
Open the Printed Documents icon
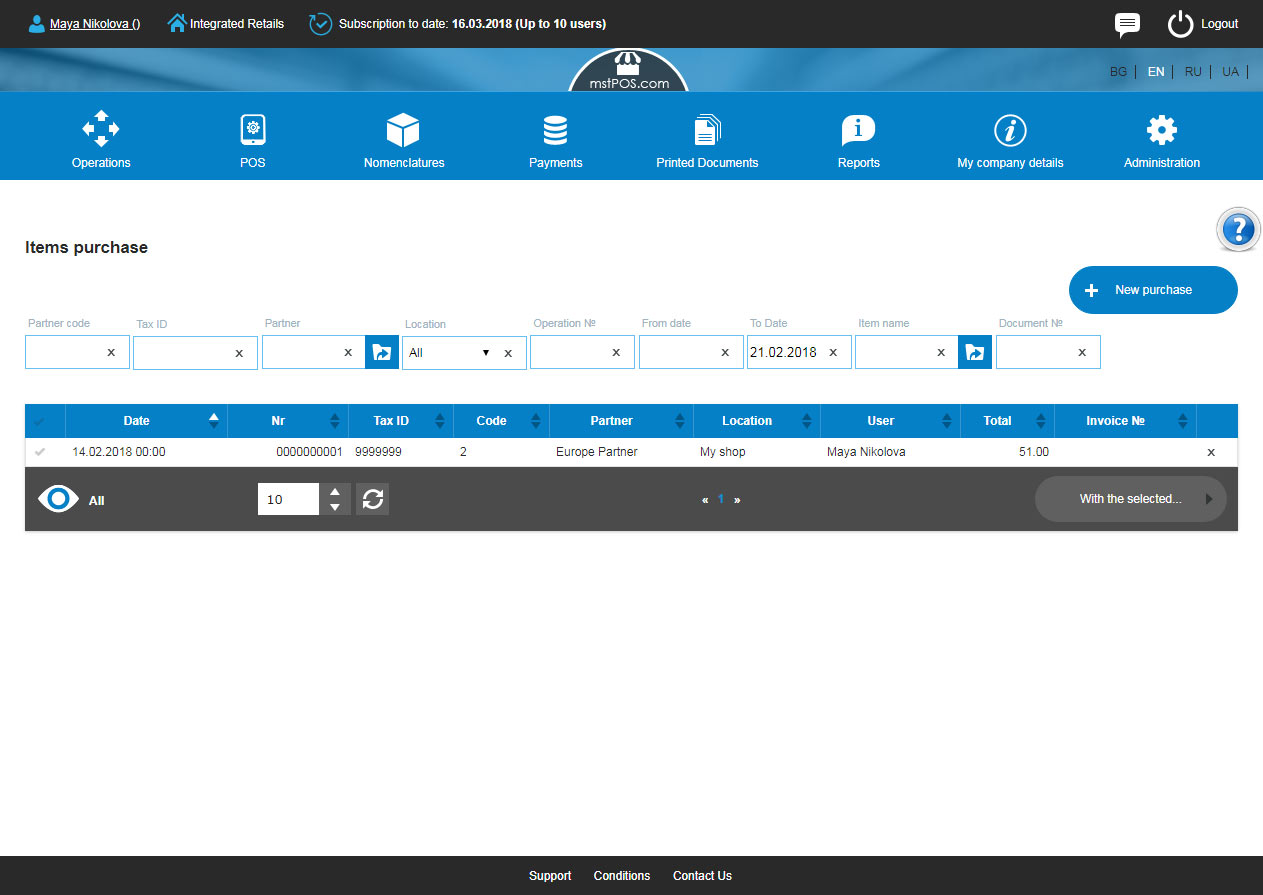tap(707, 130)
